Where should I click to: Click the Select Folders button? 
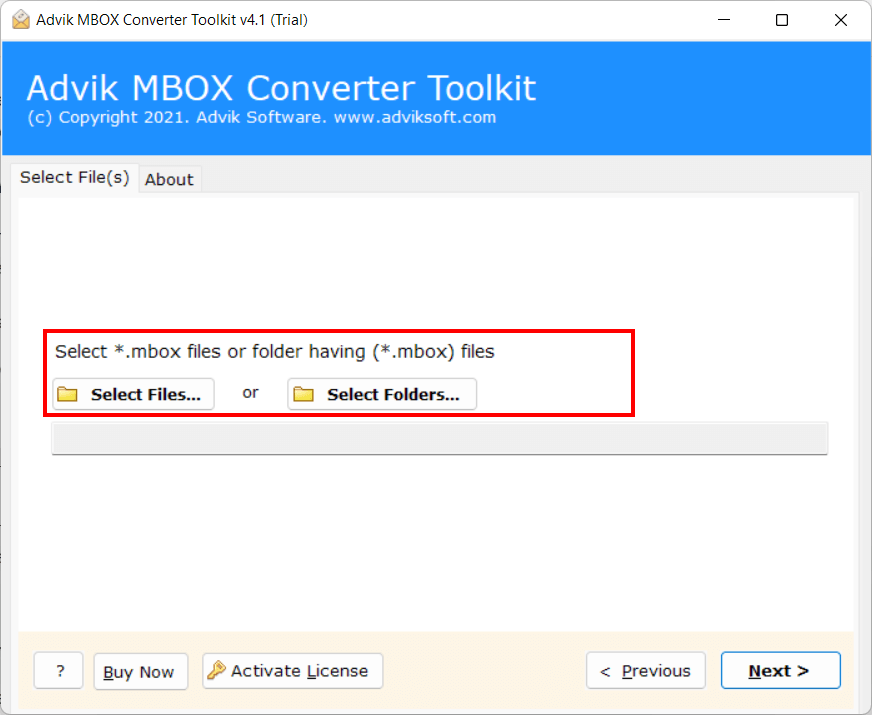(x=382, y=394)
